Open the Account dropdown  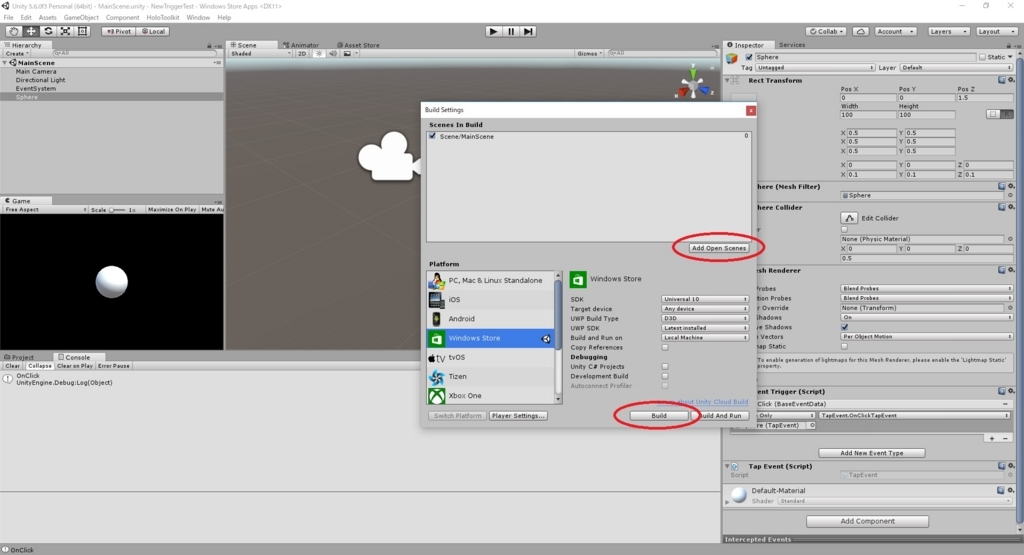click(895, 31)
